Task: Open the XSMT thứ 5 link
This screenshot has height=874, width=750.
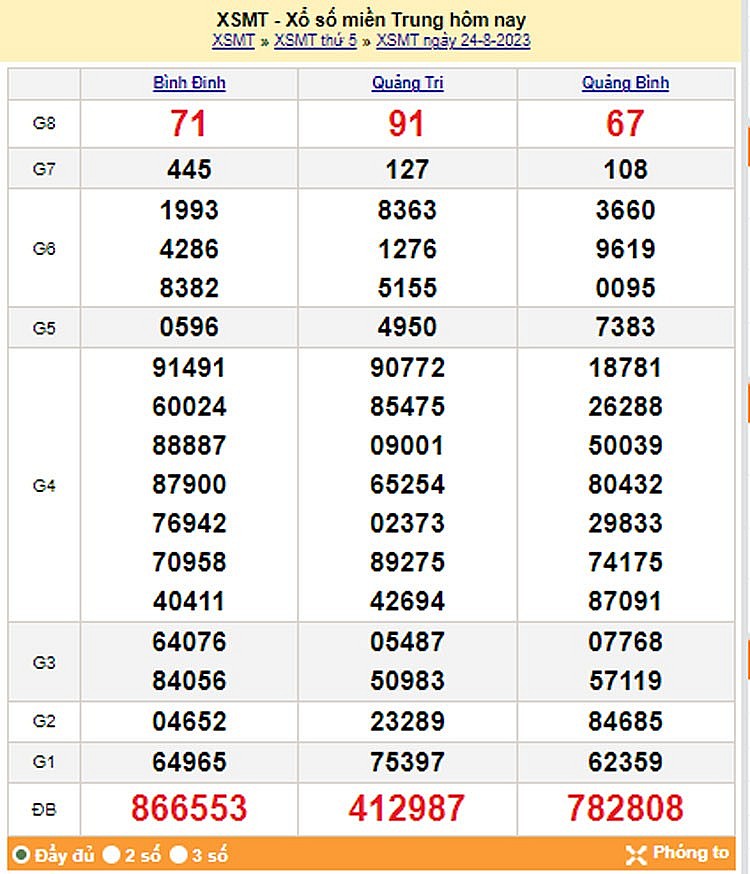Action: [x=315, y=41]
